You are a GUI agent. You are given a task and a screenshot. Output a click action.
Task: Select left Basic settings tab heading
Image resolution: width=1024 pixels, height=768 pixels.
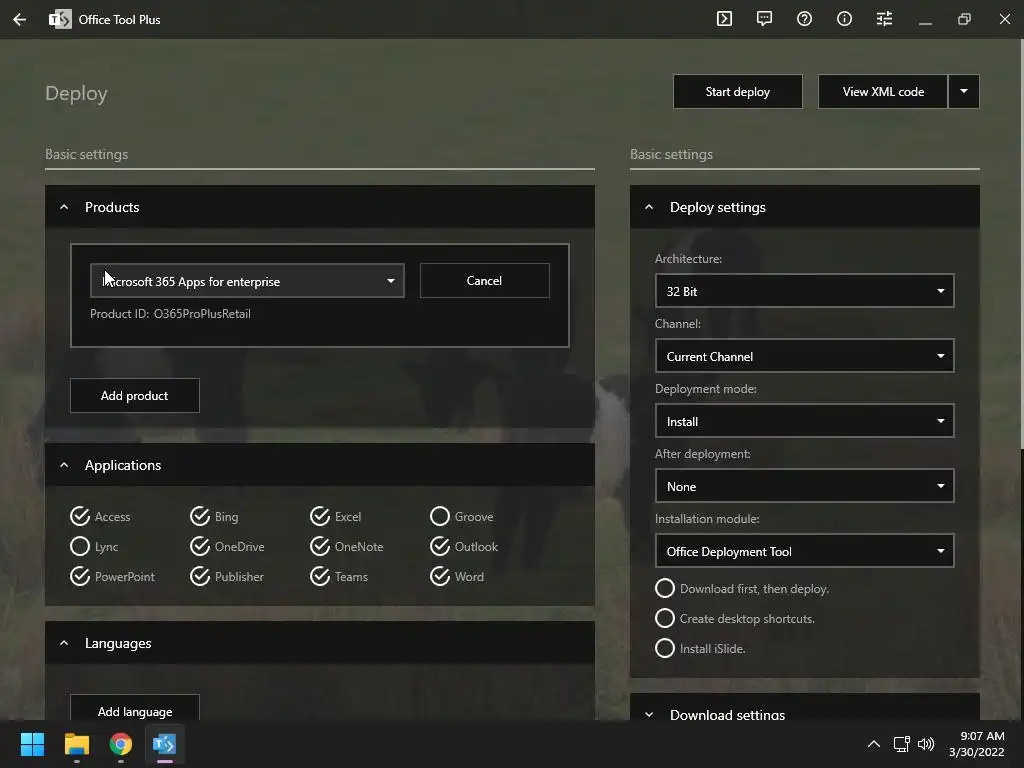click(86, 155)
